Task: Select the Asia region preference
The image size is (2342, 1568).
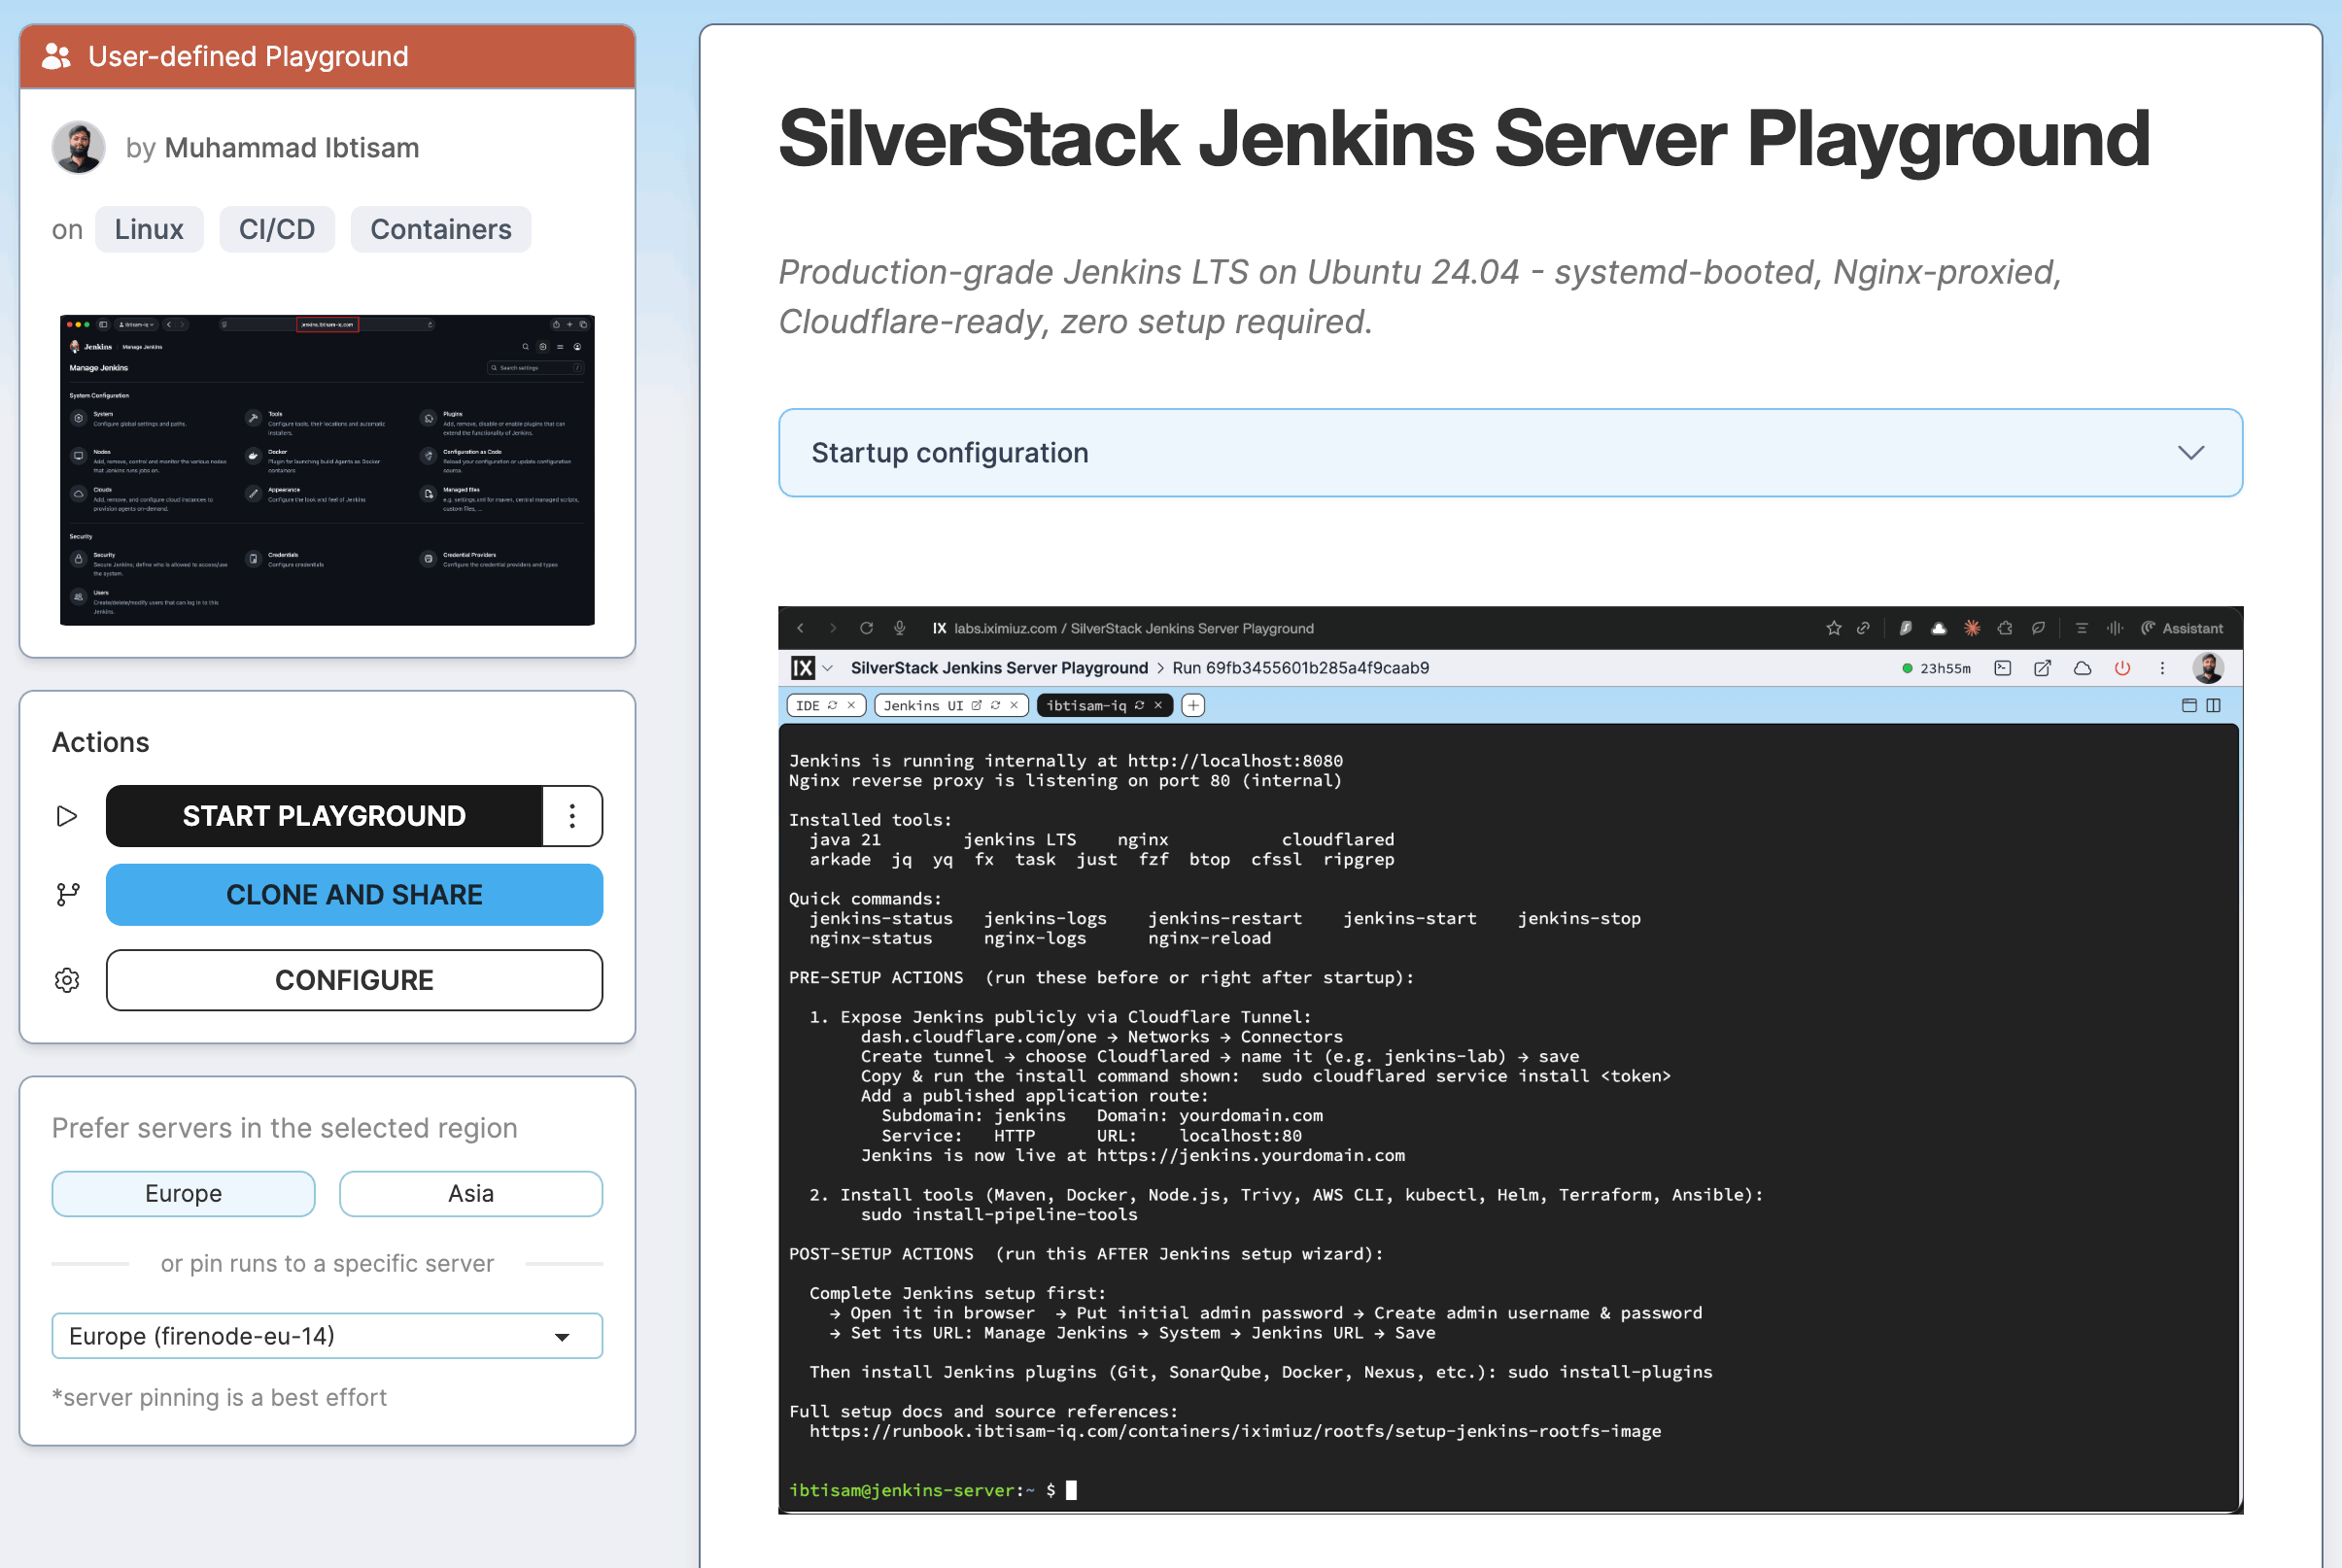Action: point(471,1194)
